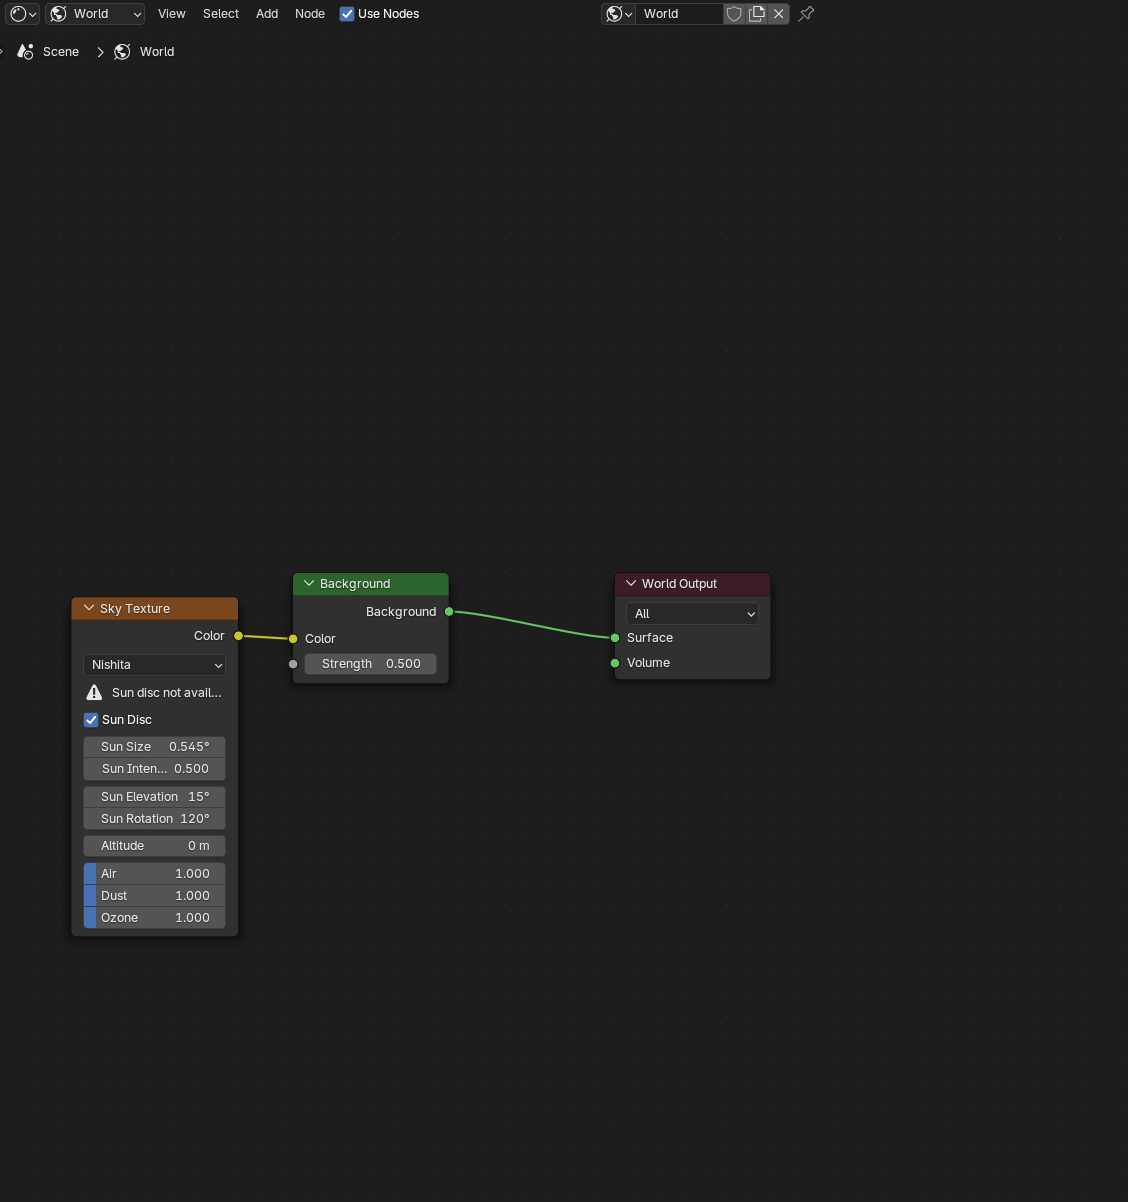Screen dimensions: 1128x1202
Task: Collapse the Sky Texture node
Action: click(89, 608)
